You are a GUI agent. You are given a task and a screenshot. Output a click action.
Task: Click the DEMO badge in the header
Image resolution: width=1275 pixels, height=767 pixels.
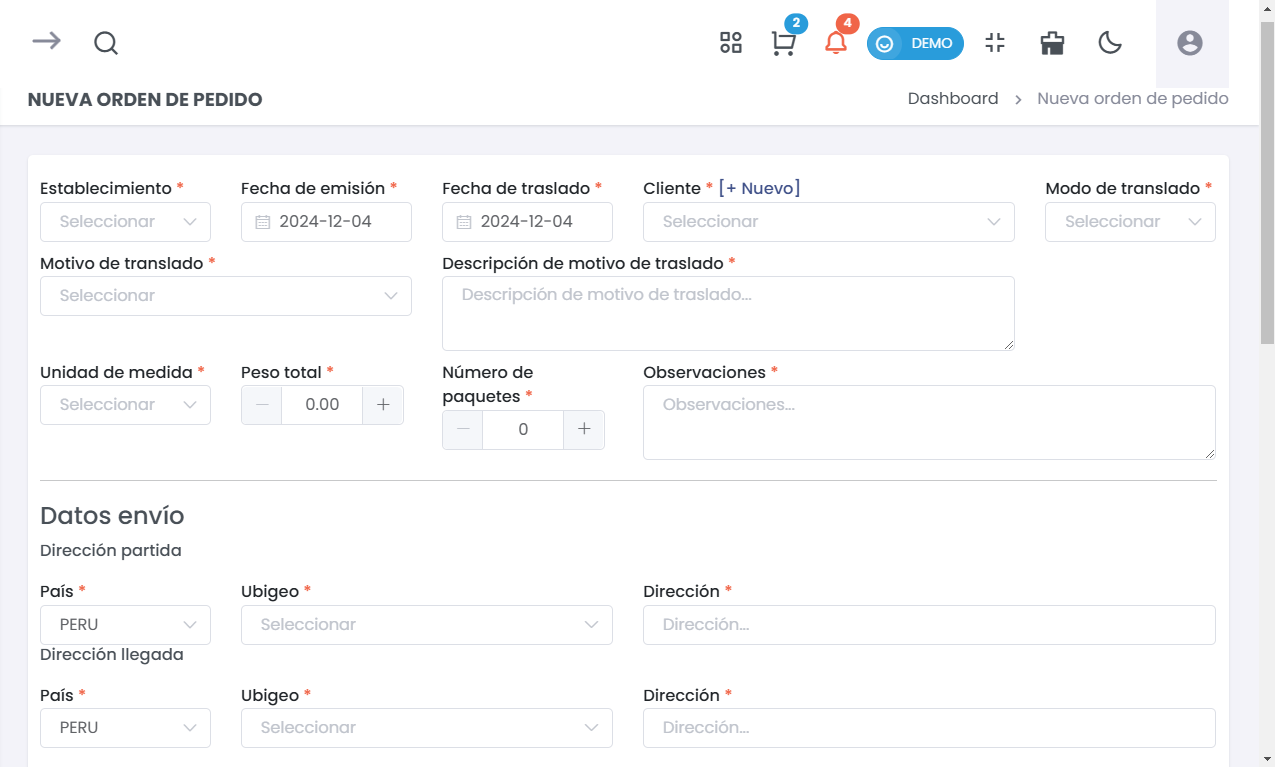pos(915,43)
